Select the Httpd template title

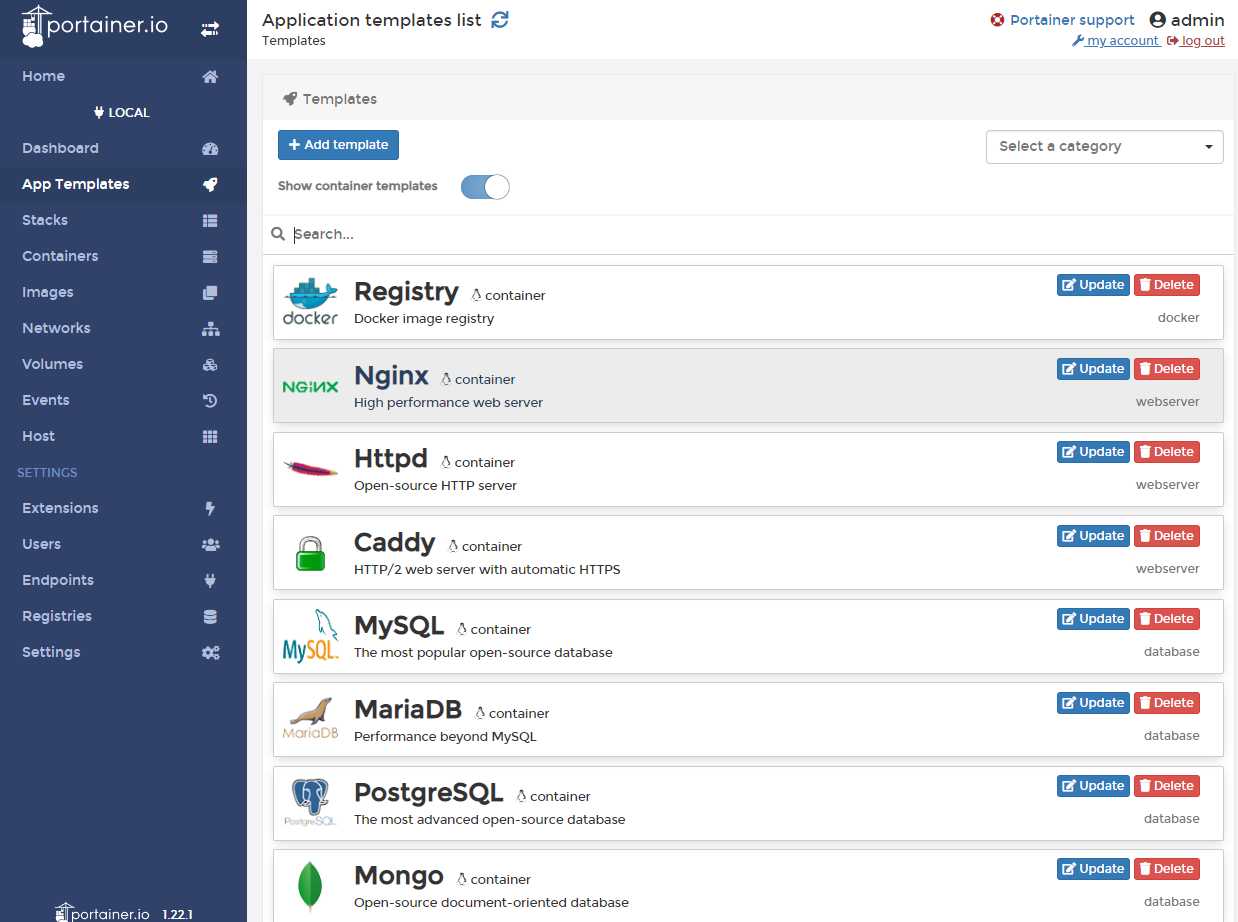(x=391, y=459)
